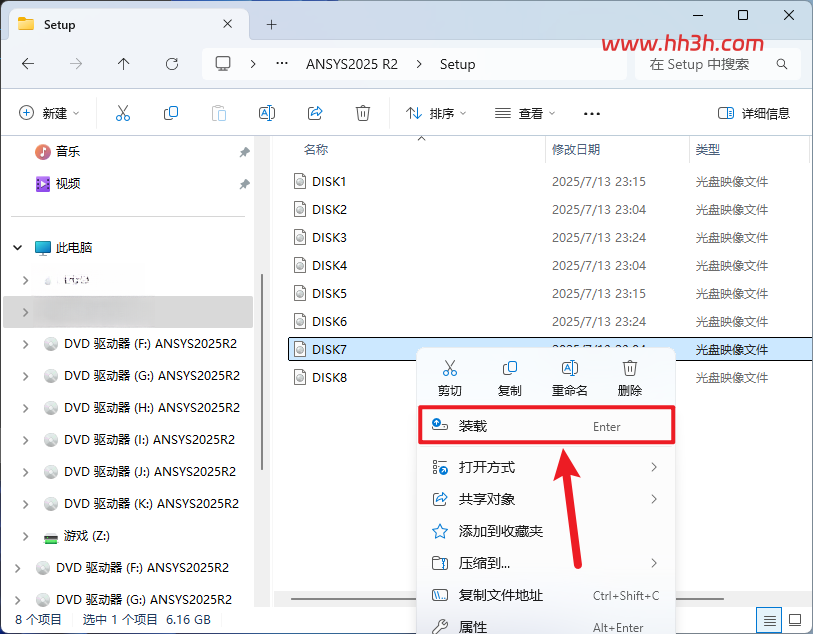Click the 选中 1 个项目 6.16 GB status text
813x634 pixels.
pos(147,619)
